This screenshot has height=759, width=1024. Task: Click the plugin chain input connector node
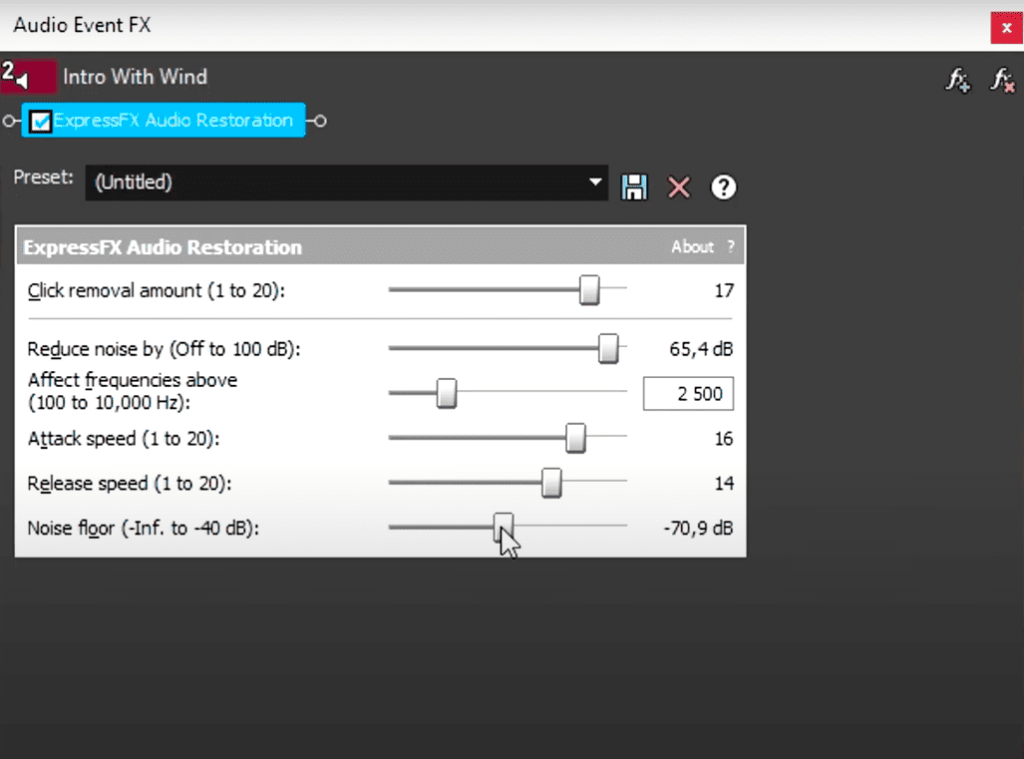[x=8, y=121]
